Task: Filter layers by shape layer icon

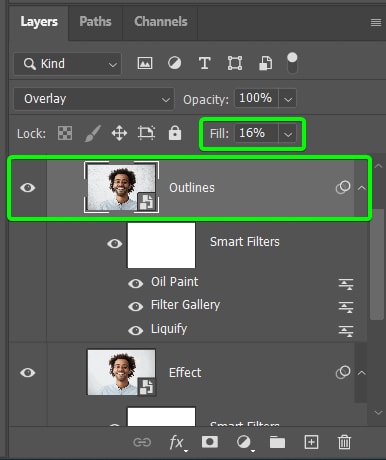Action: [235, 63]
